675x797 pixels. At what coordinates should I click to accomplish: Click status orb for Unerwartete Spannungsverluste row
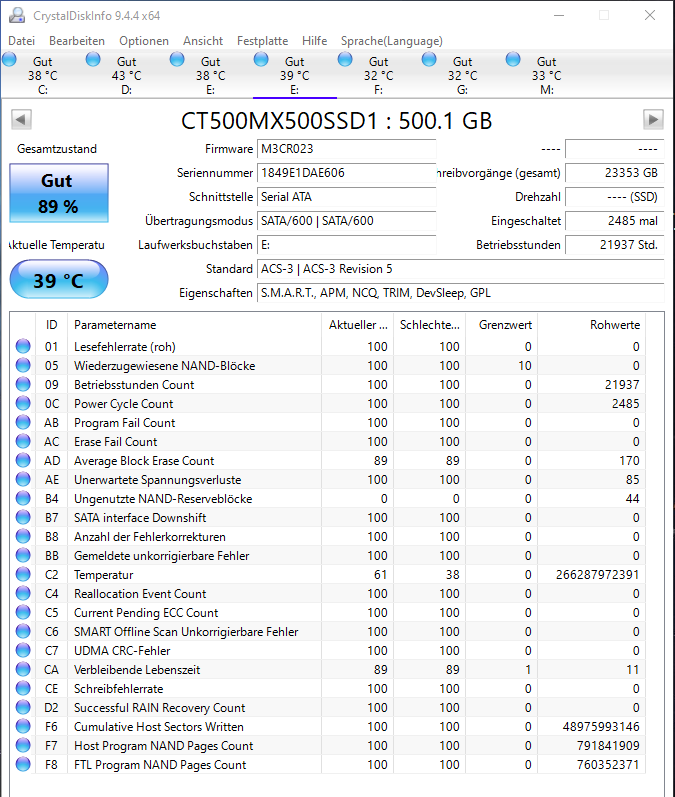point(23,479)
